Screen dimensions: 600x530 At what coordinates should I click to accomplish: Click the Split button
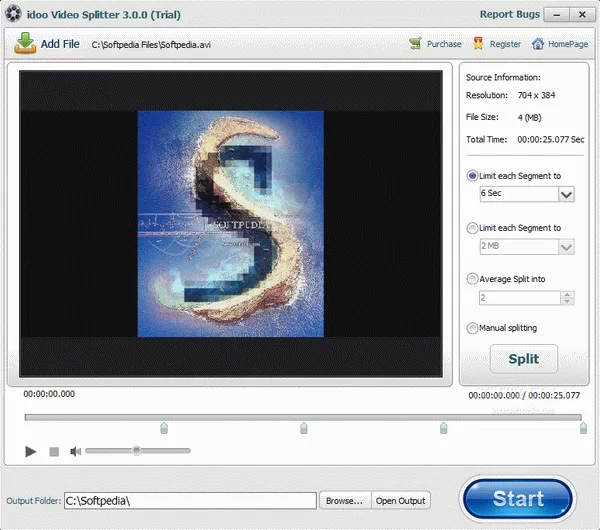pos(523,359)
